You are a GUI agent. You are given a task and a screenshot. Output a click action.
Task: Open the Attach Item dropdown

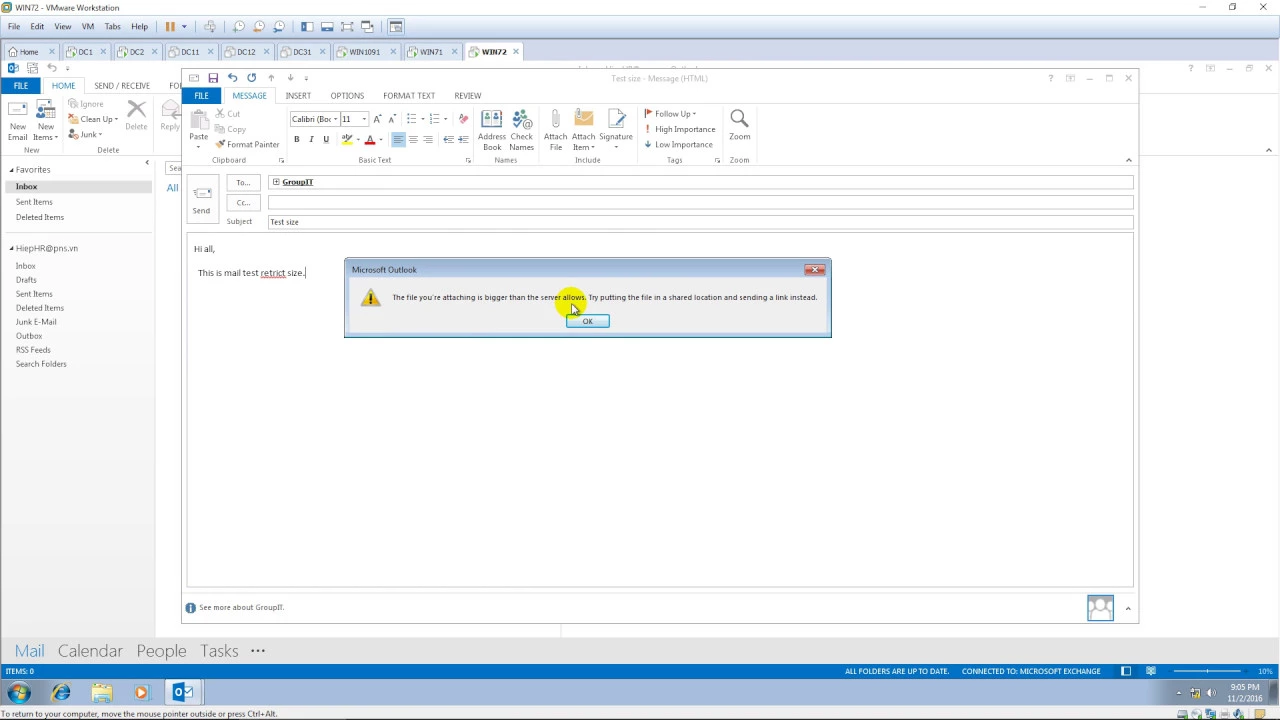(x=584, y=130)
